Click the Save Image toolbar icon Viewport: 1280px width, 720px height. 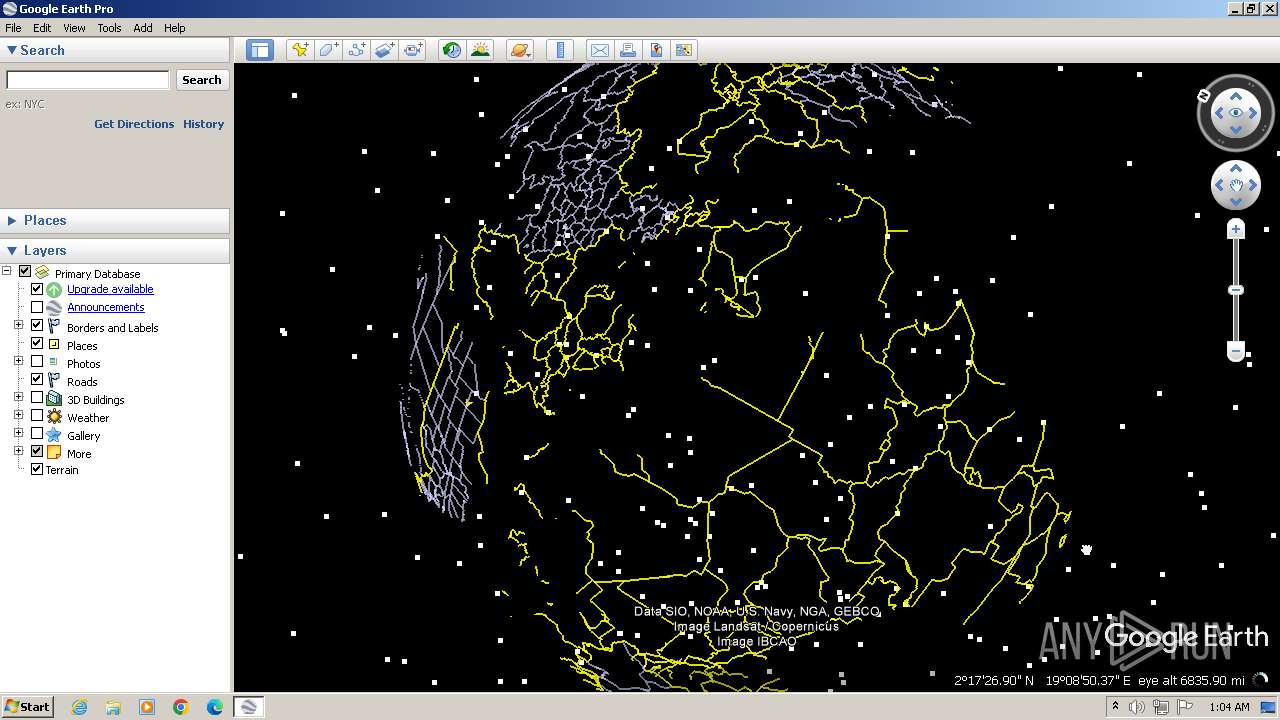click(x=655, y=50)
